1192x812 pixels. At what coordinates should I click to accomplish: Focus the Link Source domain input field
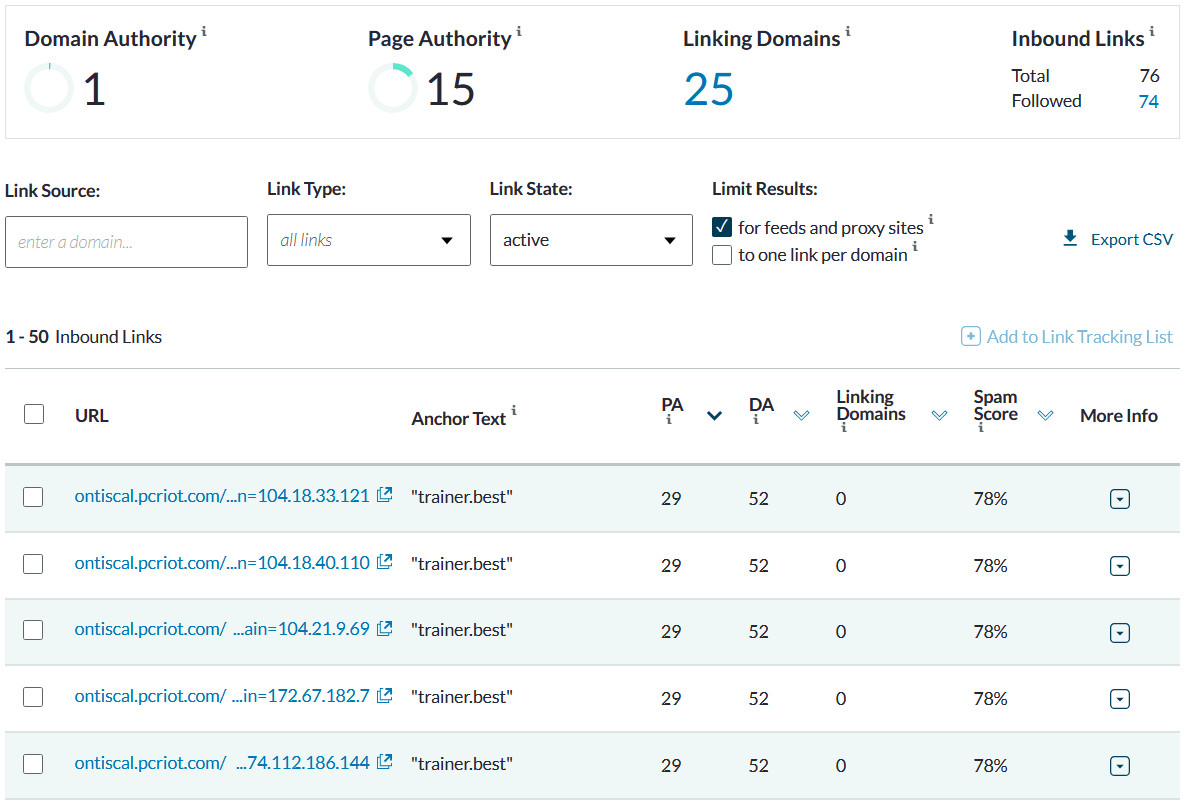[126, 242]
